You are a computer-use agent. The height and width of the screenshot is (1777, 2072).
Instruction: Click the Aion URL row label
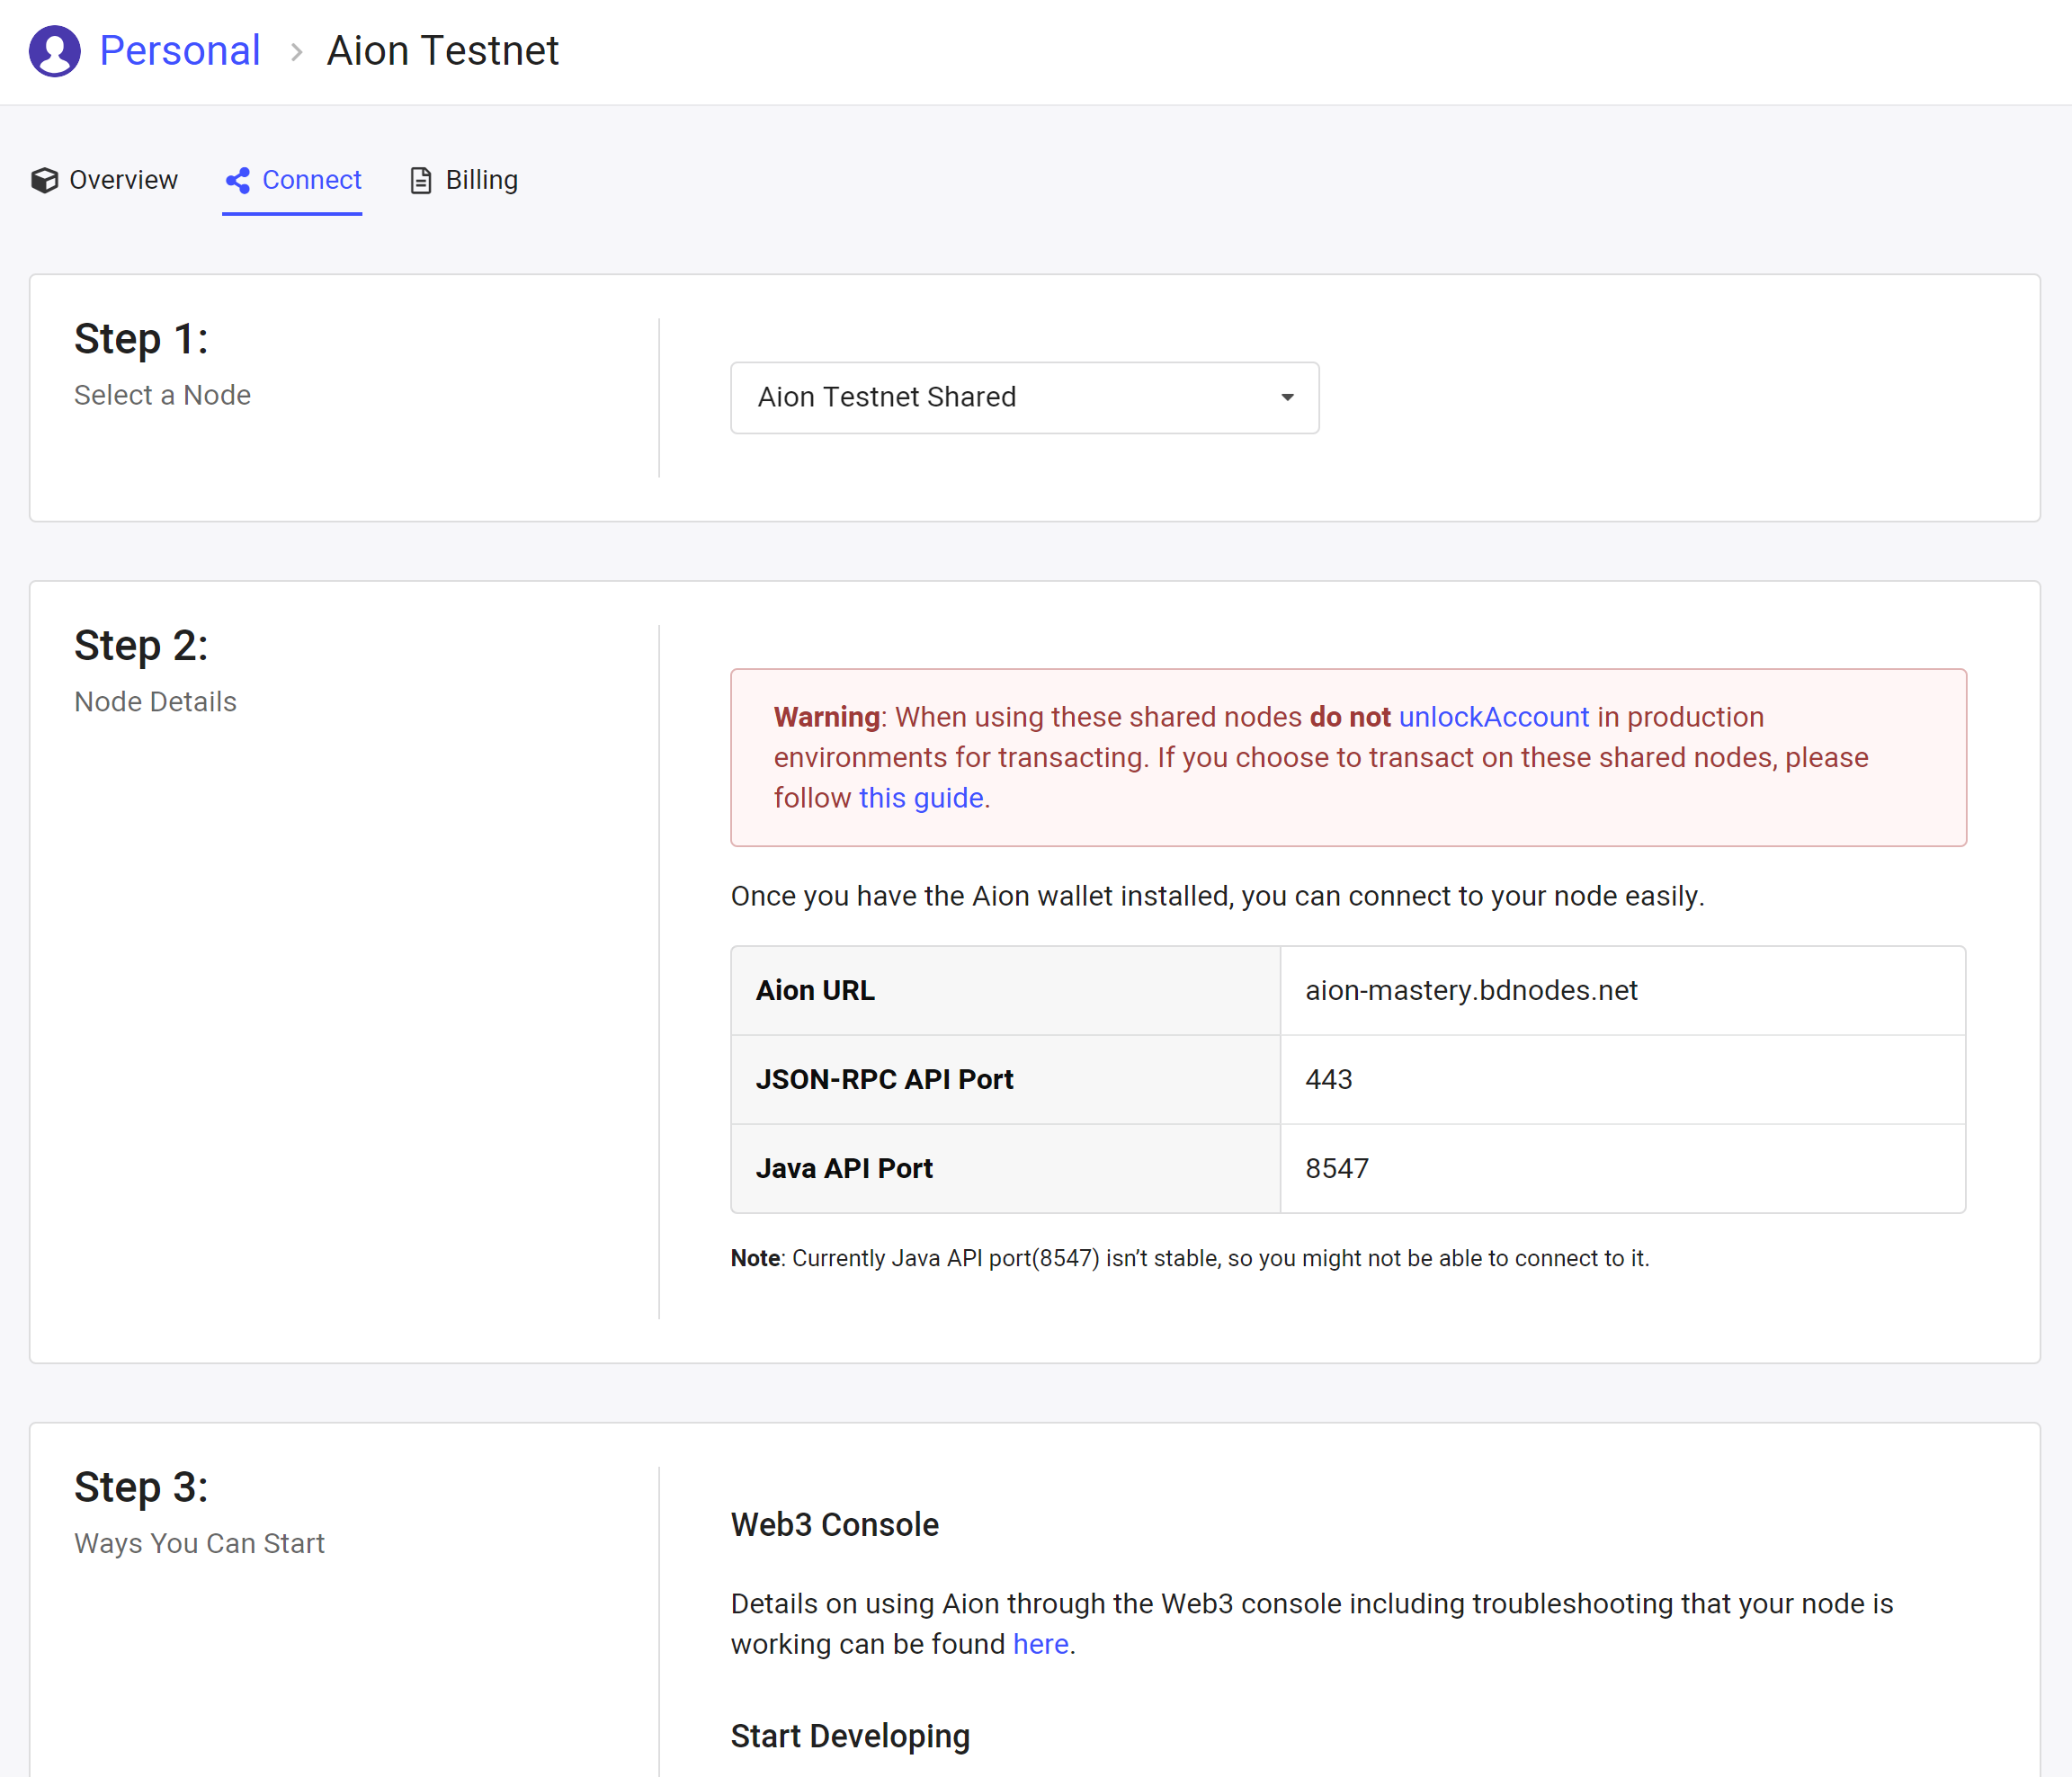(815, 990)
